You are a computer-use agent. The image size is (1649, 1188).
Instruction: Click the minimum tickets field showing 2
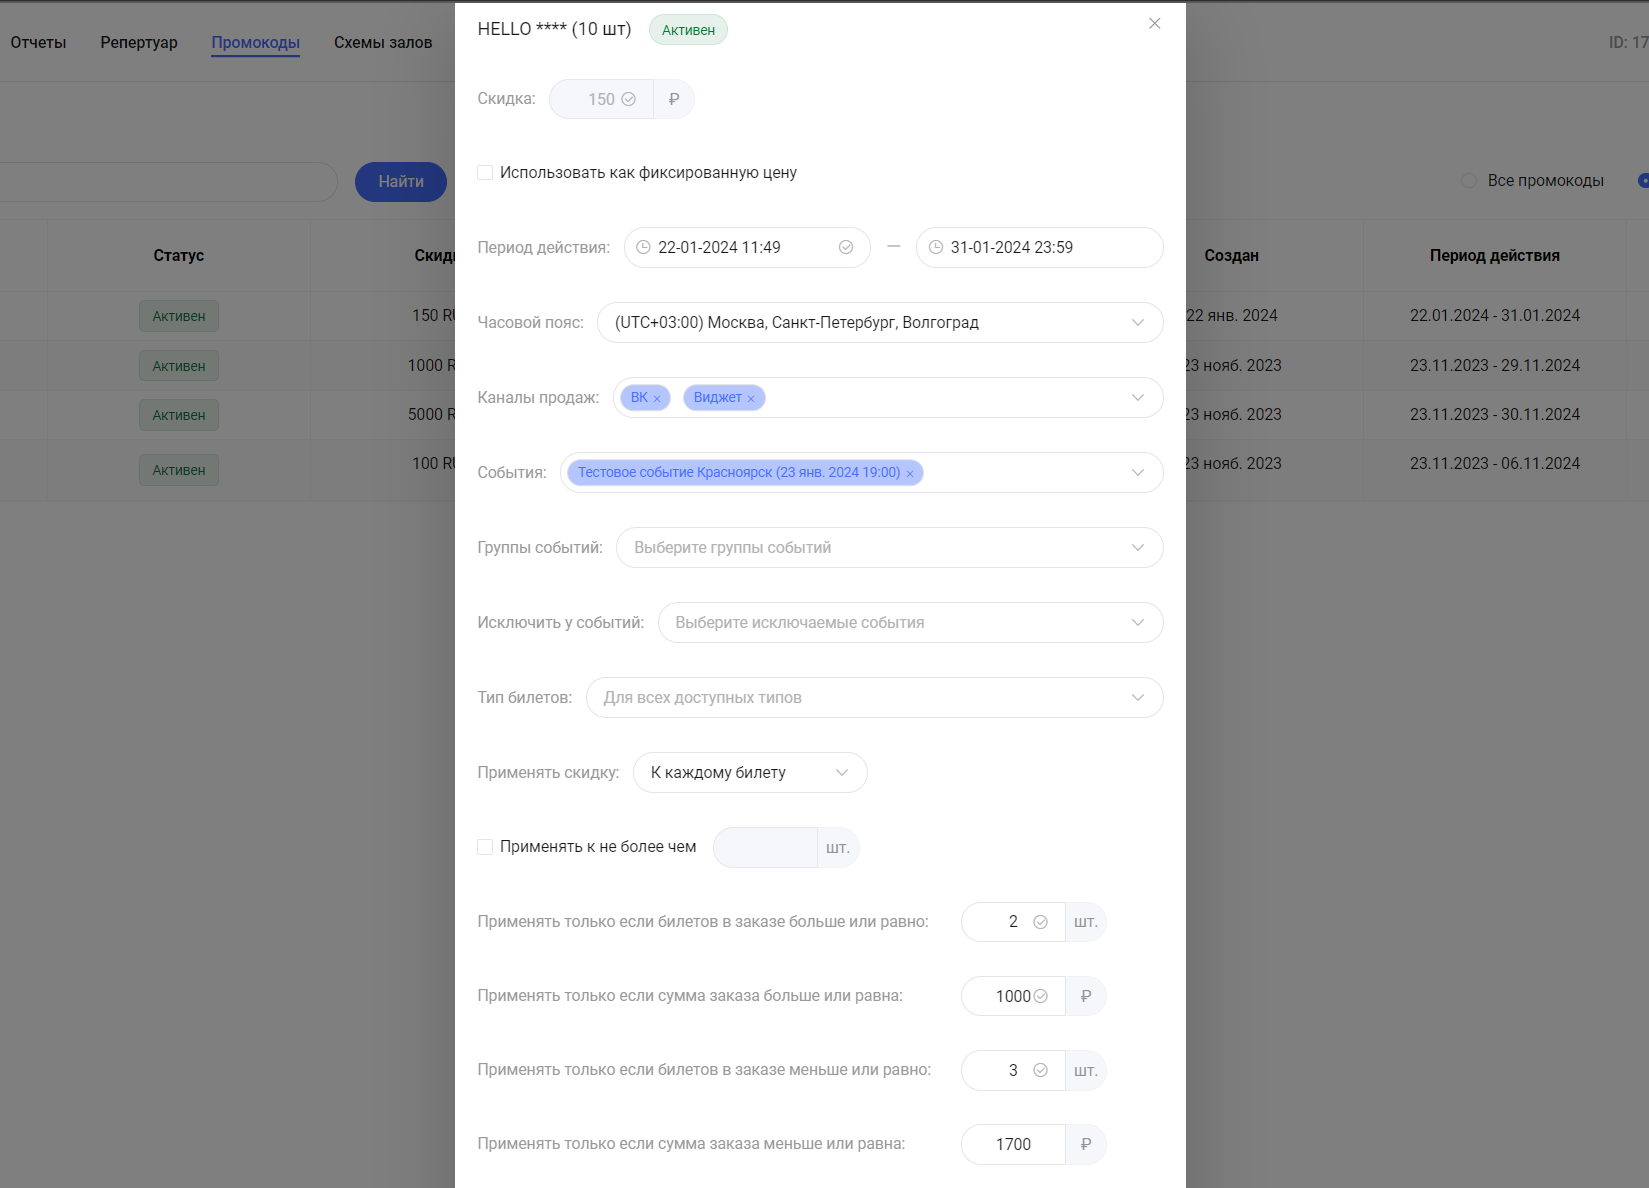1013,922
